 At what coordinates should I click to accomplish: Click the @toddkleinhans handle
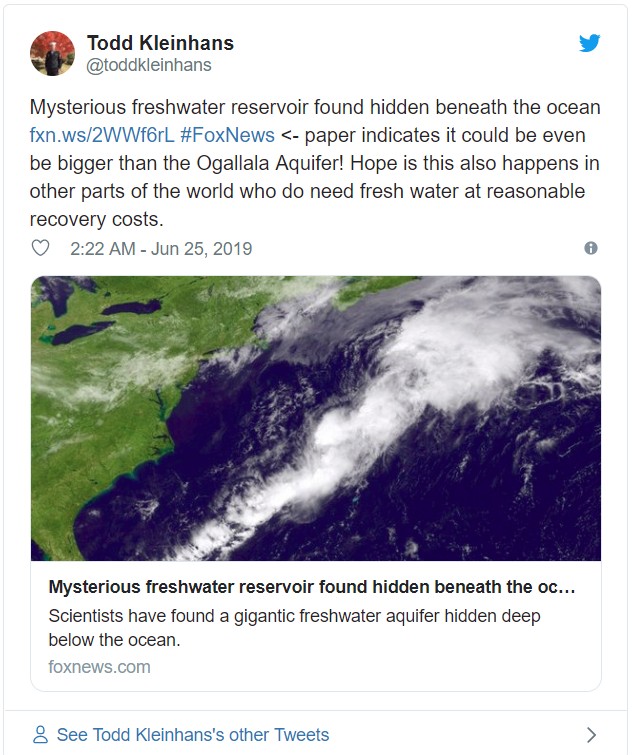(x=149, y=65)
